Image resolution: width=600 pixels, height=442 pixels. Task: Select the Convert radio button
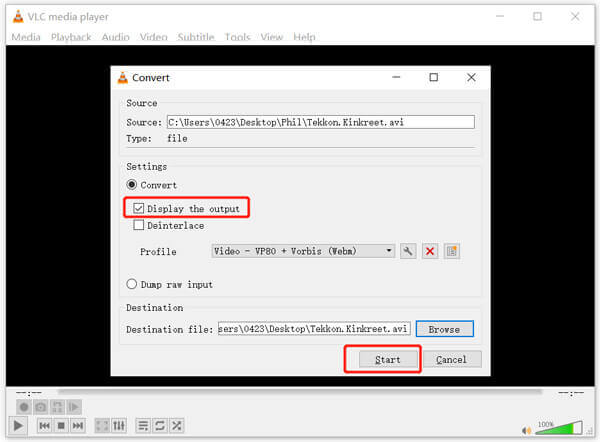132,185
